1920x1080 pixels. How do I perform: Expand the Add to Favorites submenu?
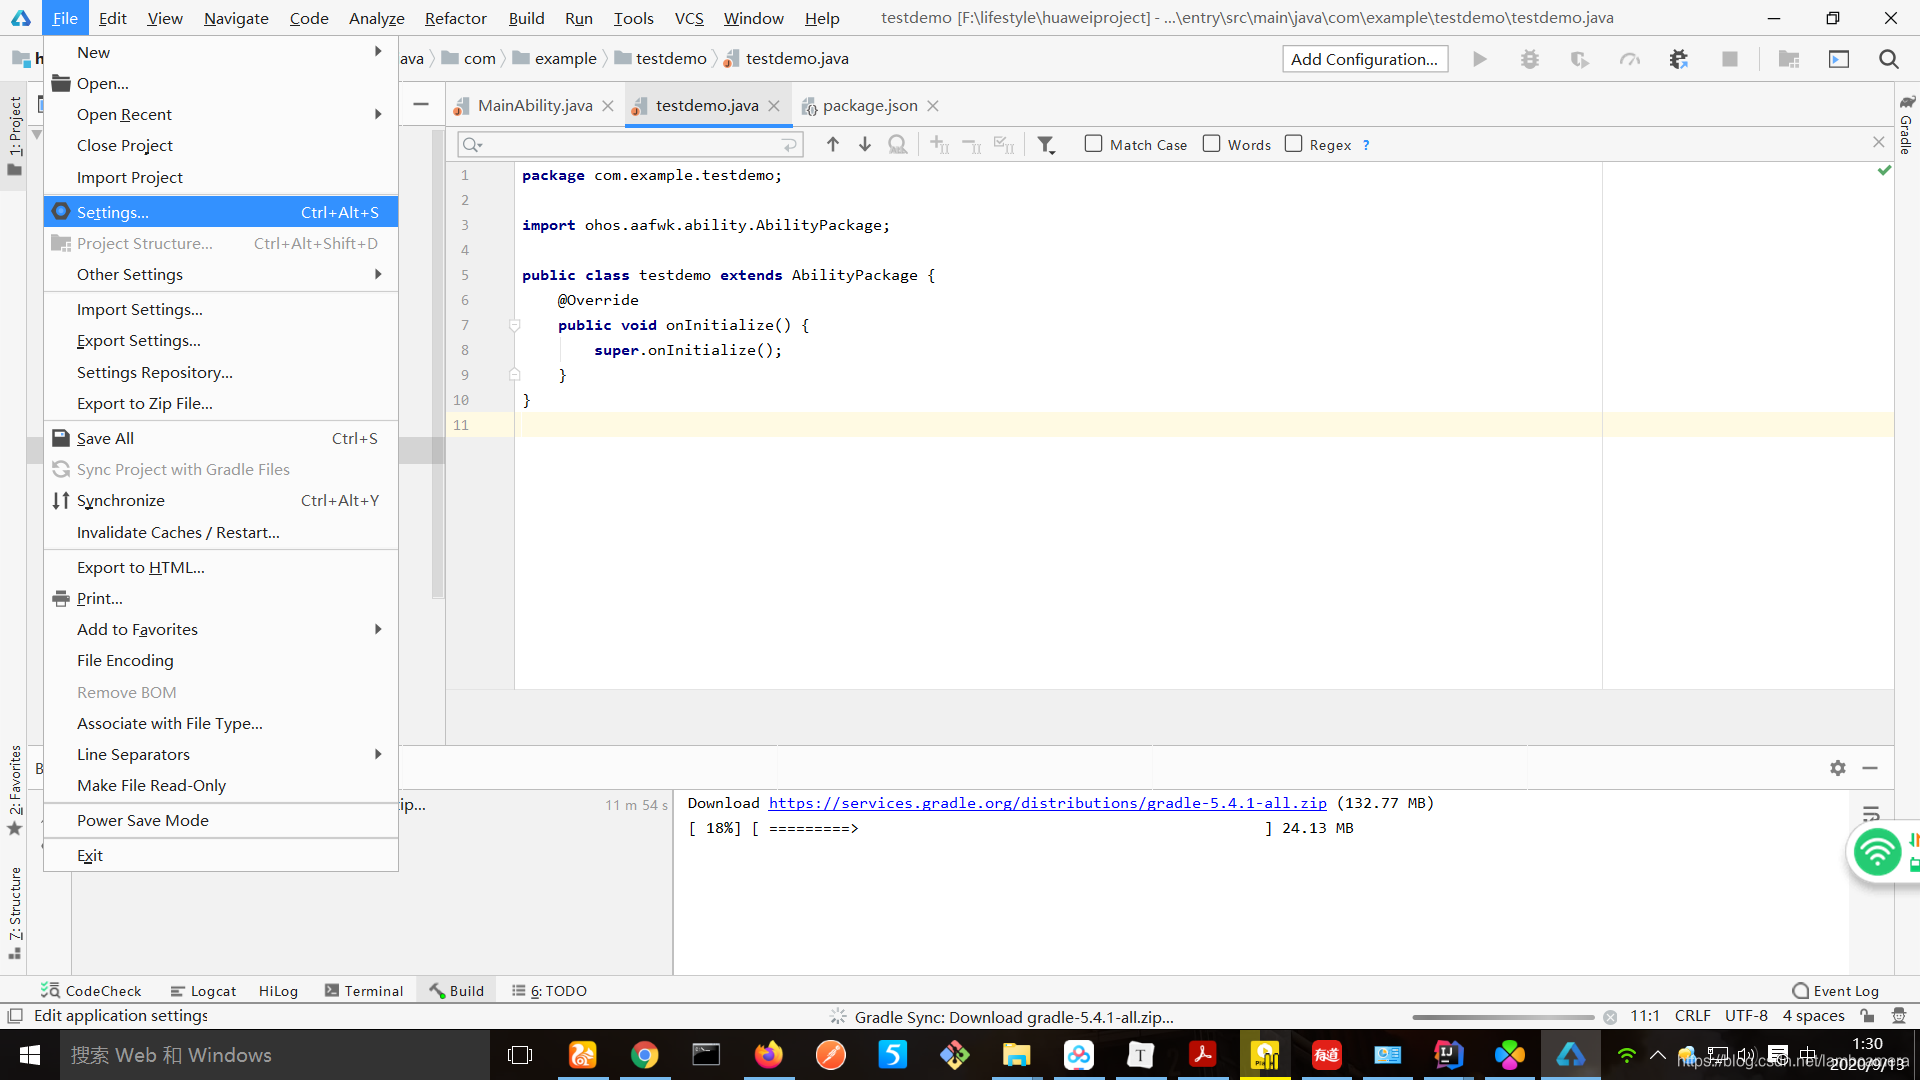pos(221,629)
